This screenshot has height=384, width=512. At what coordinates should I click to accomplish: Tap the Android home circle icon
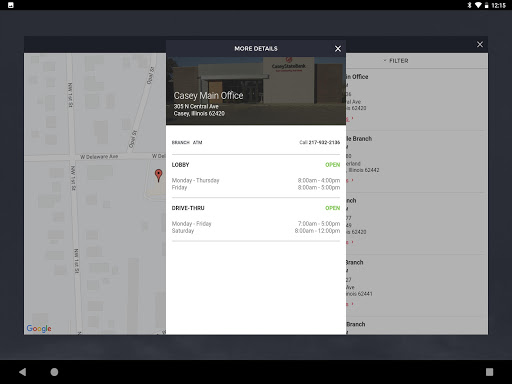tap(54, 372)
